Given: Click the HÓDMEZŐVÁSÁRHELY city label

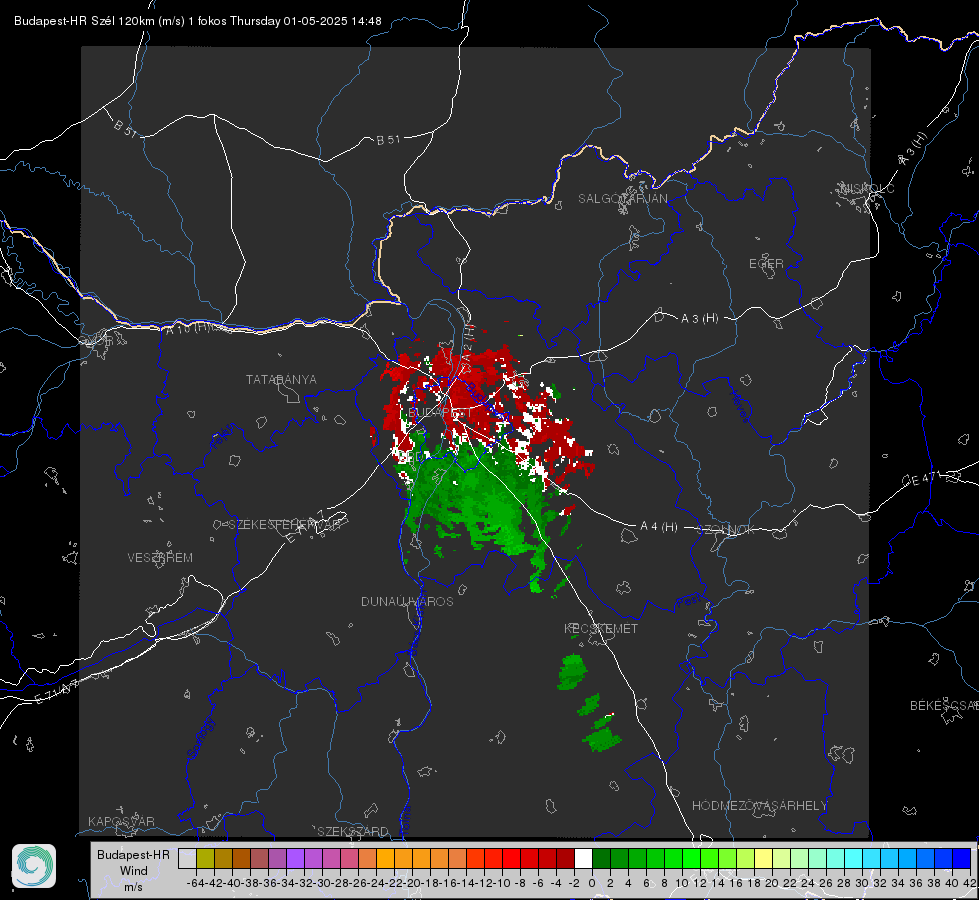Looking at the screenshot, I should (x=759, y=806).
